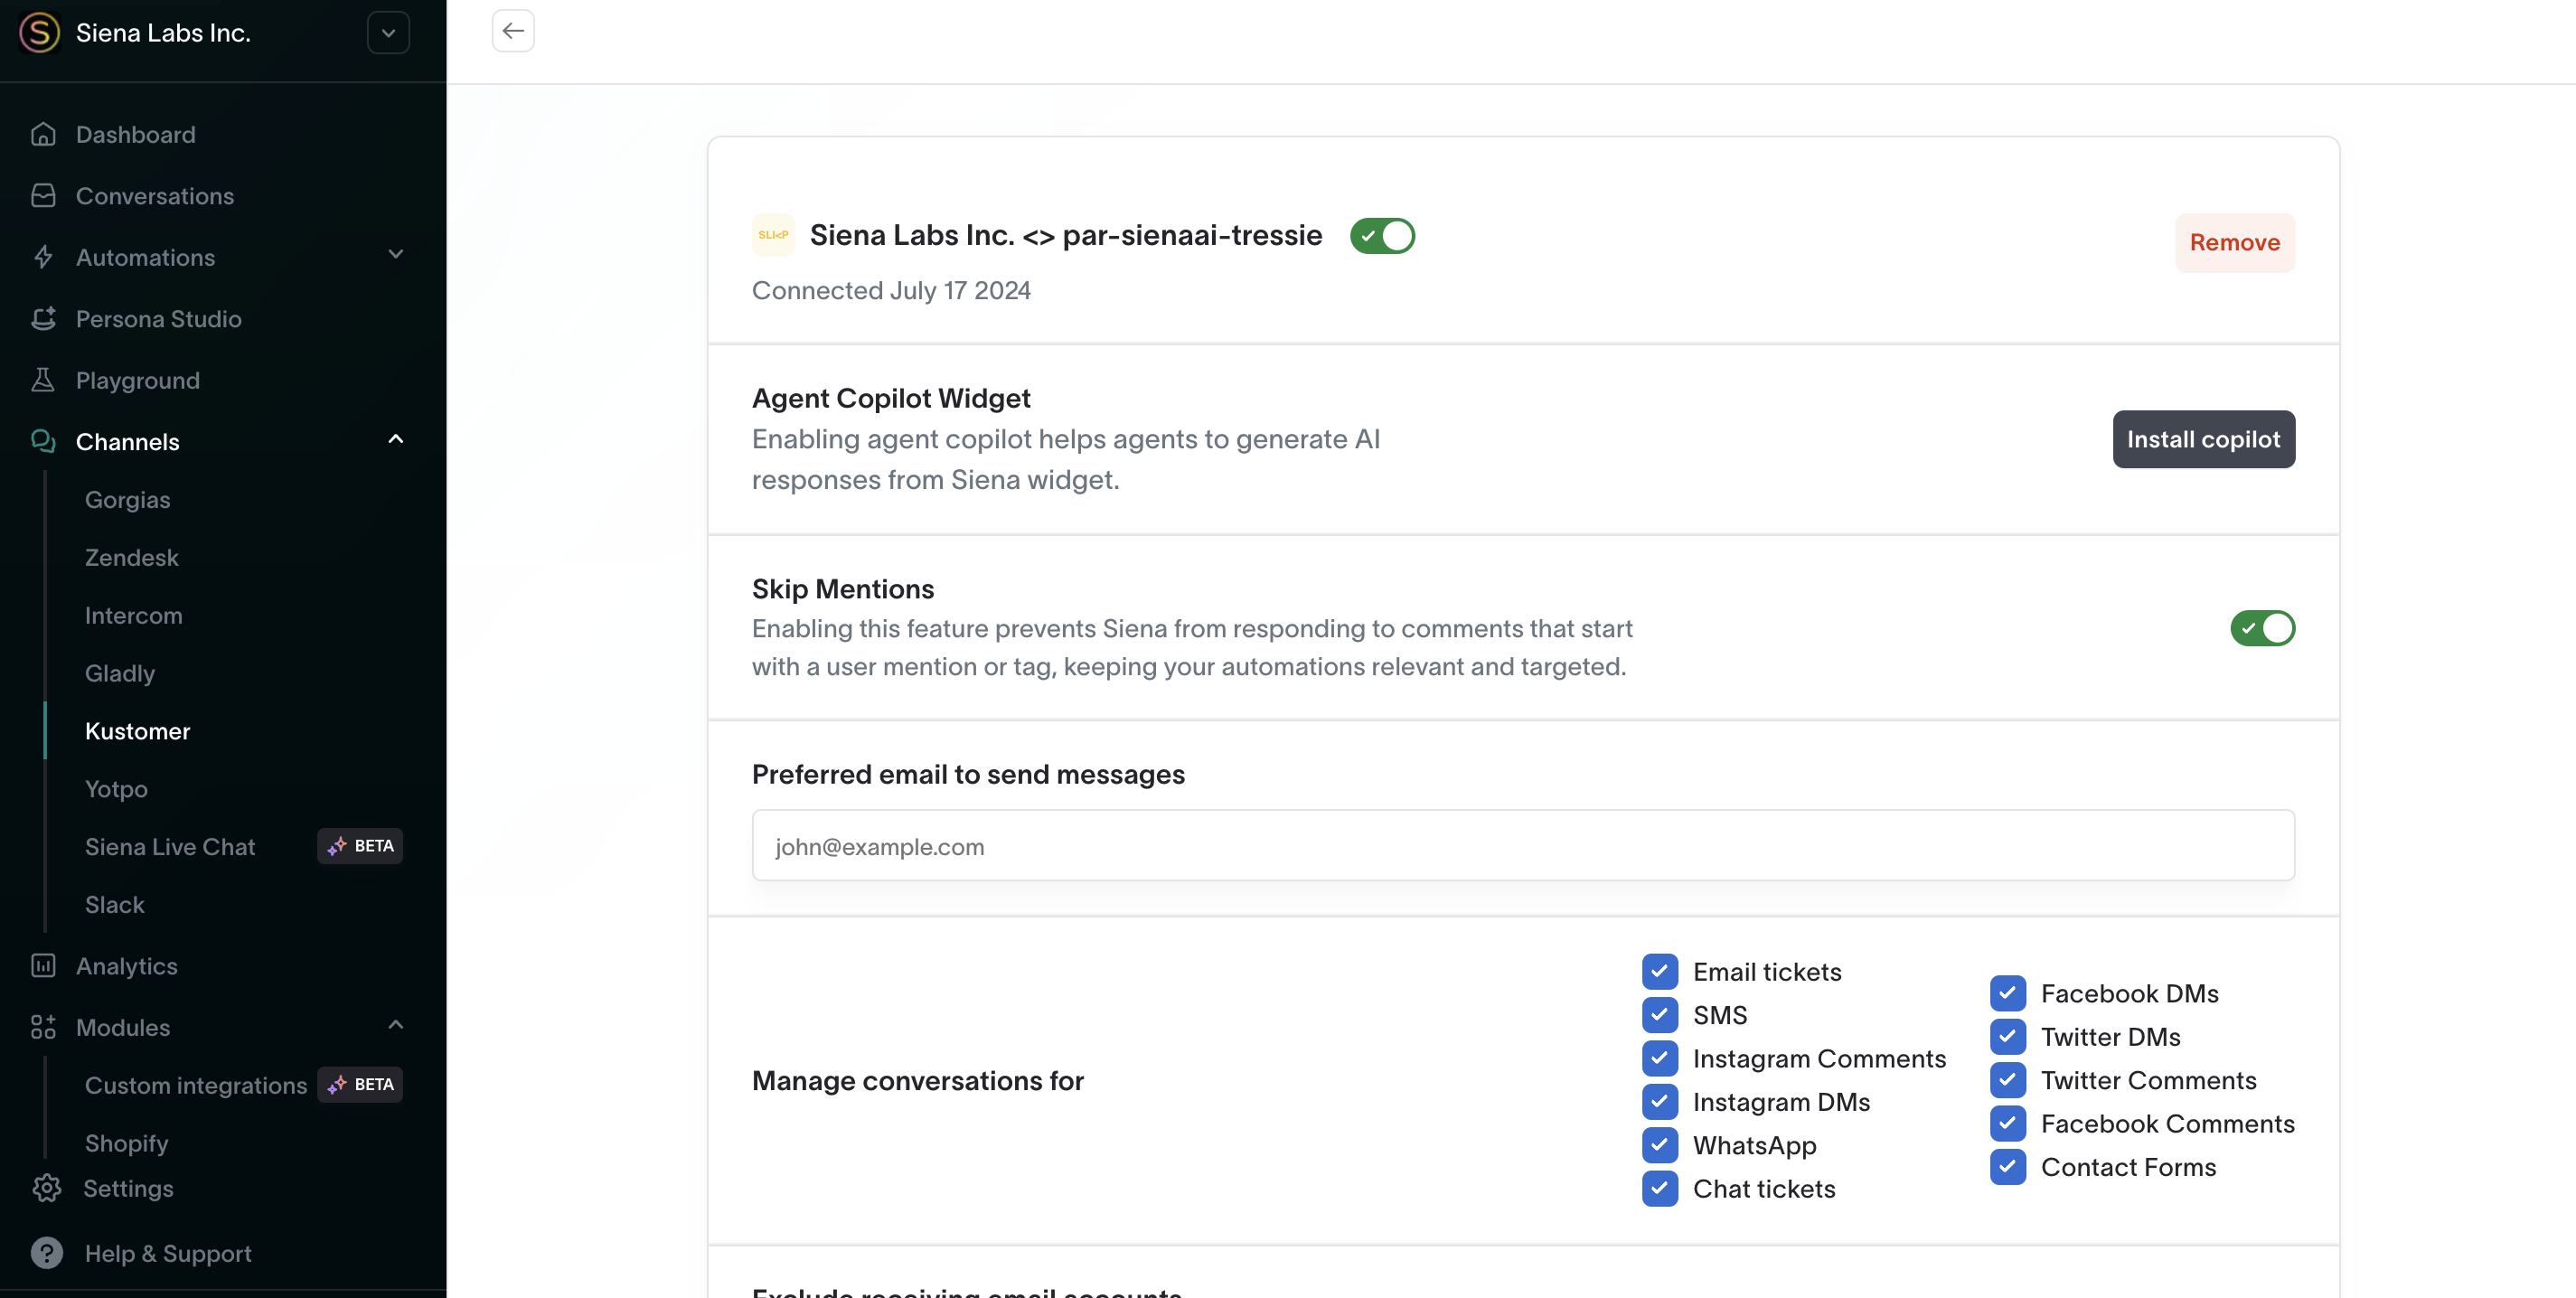Collapse the Modules section chevron
2576x1298 pixels.
(396, 1026)
